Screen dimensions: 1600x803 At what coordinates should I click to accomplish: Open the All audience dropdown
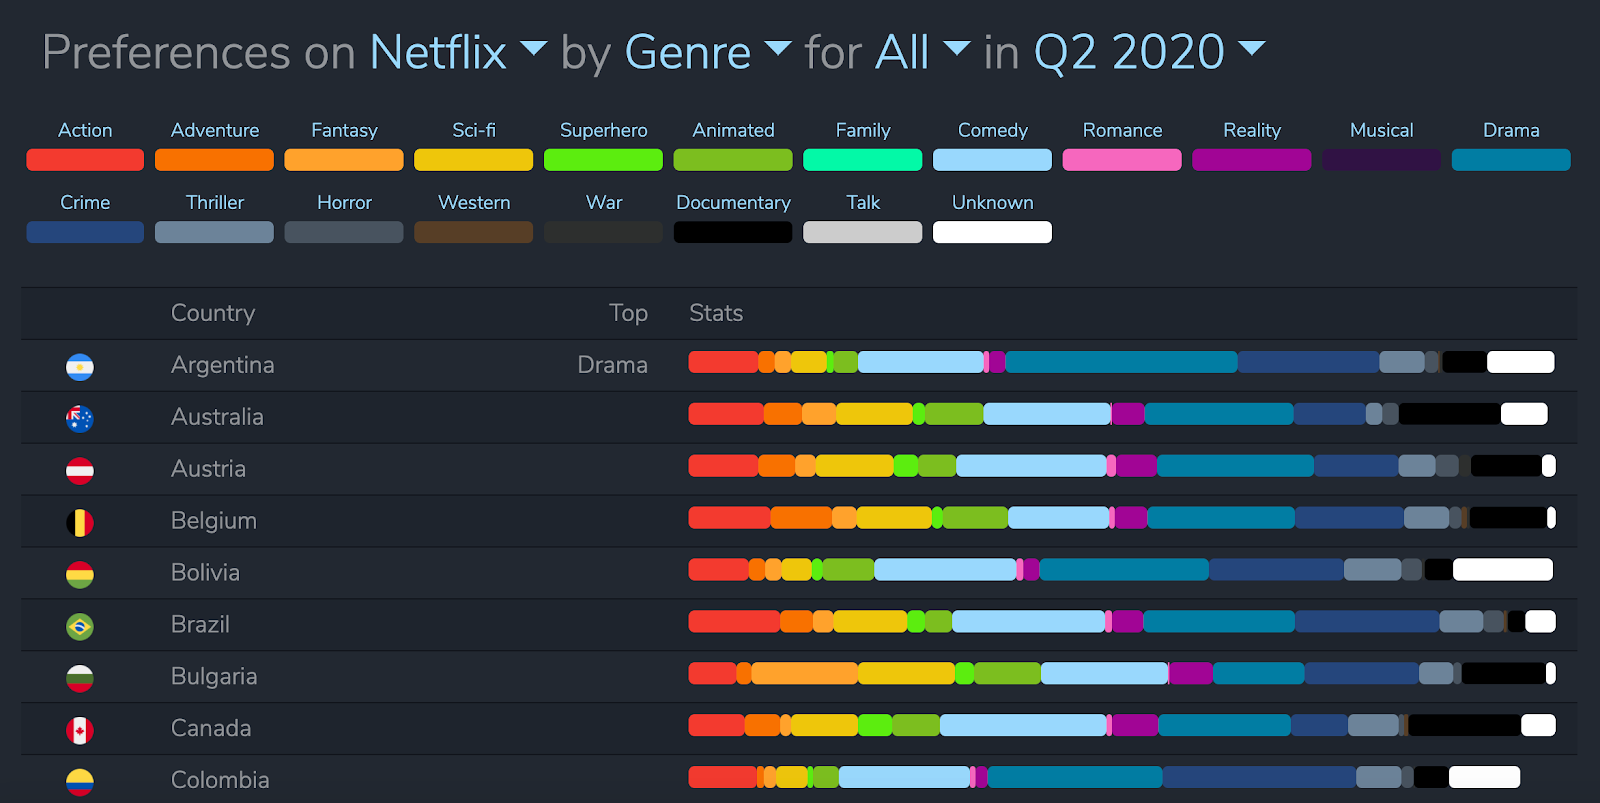tap(923, 52)
